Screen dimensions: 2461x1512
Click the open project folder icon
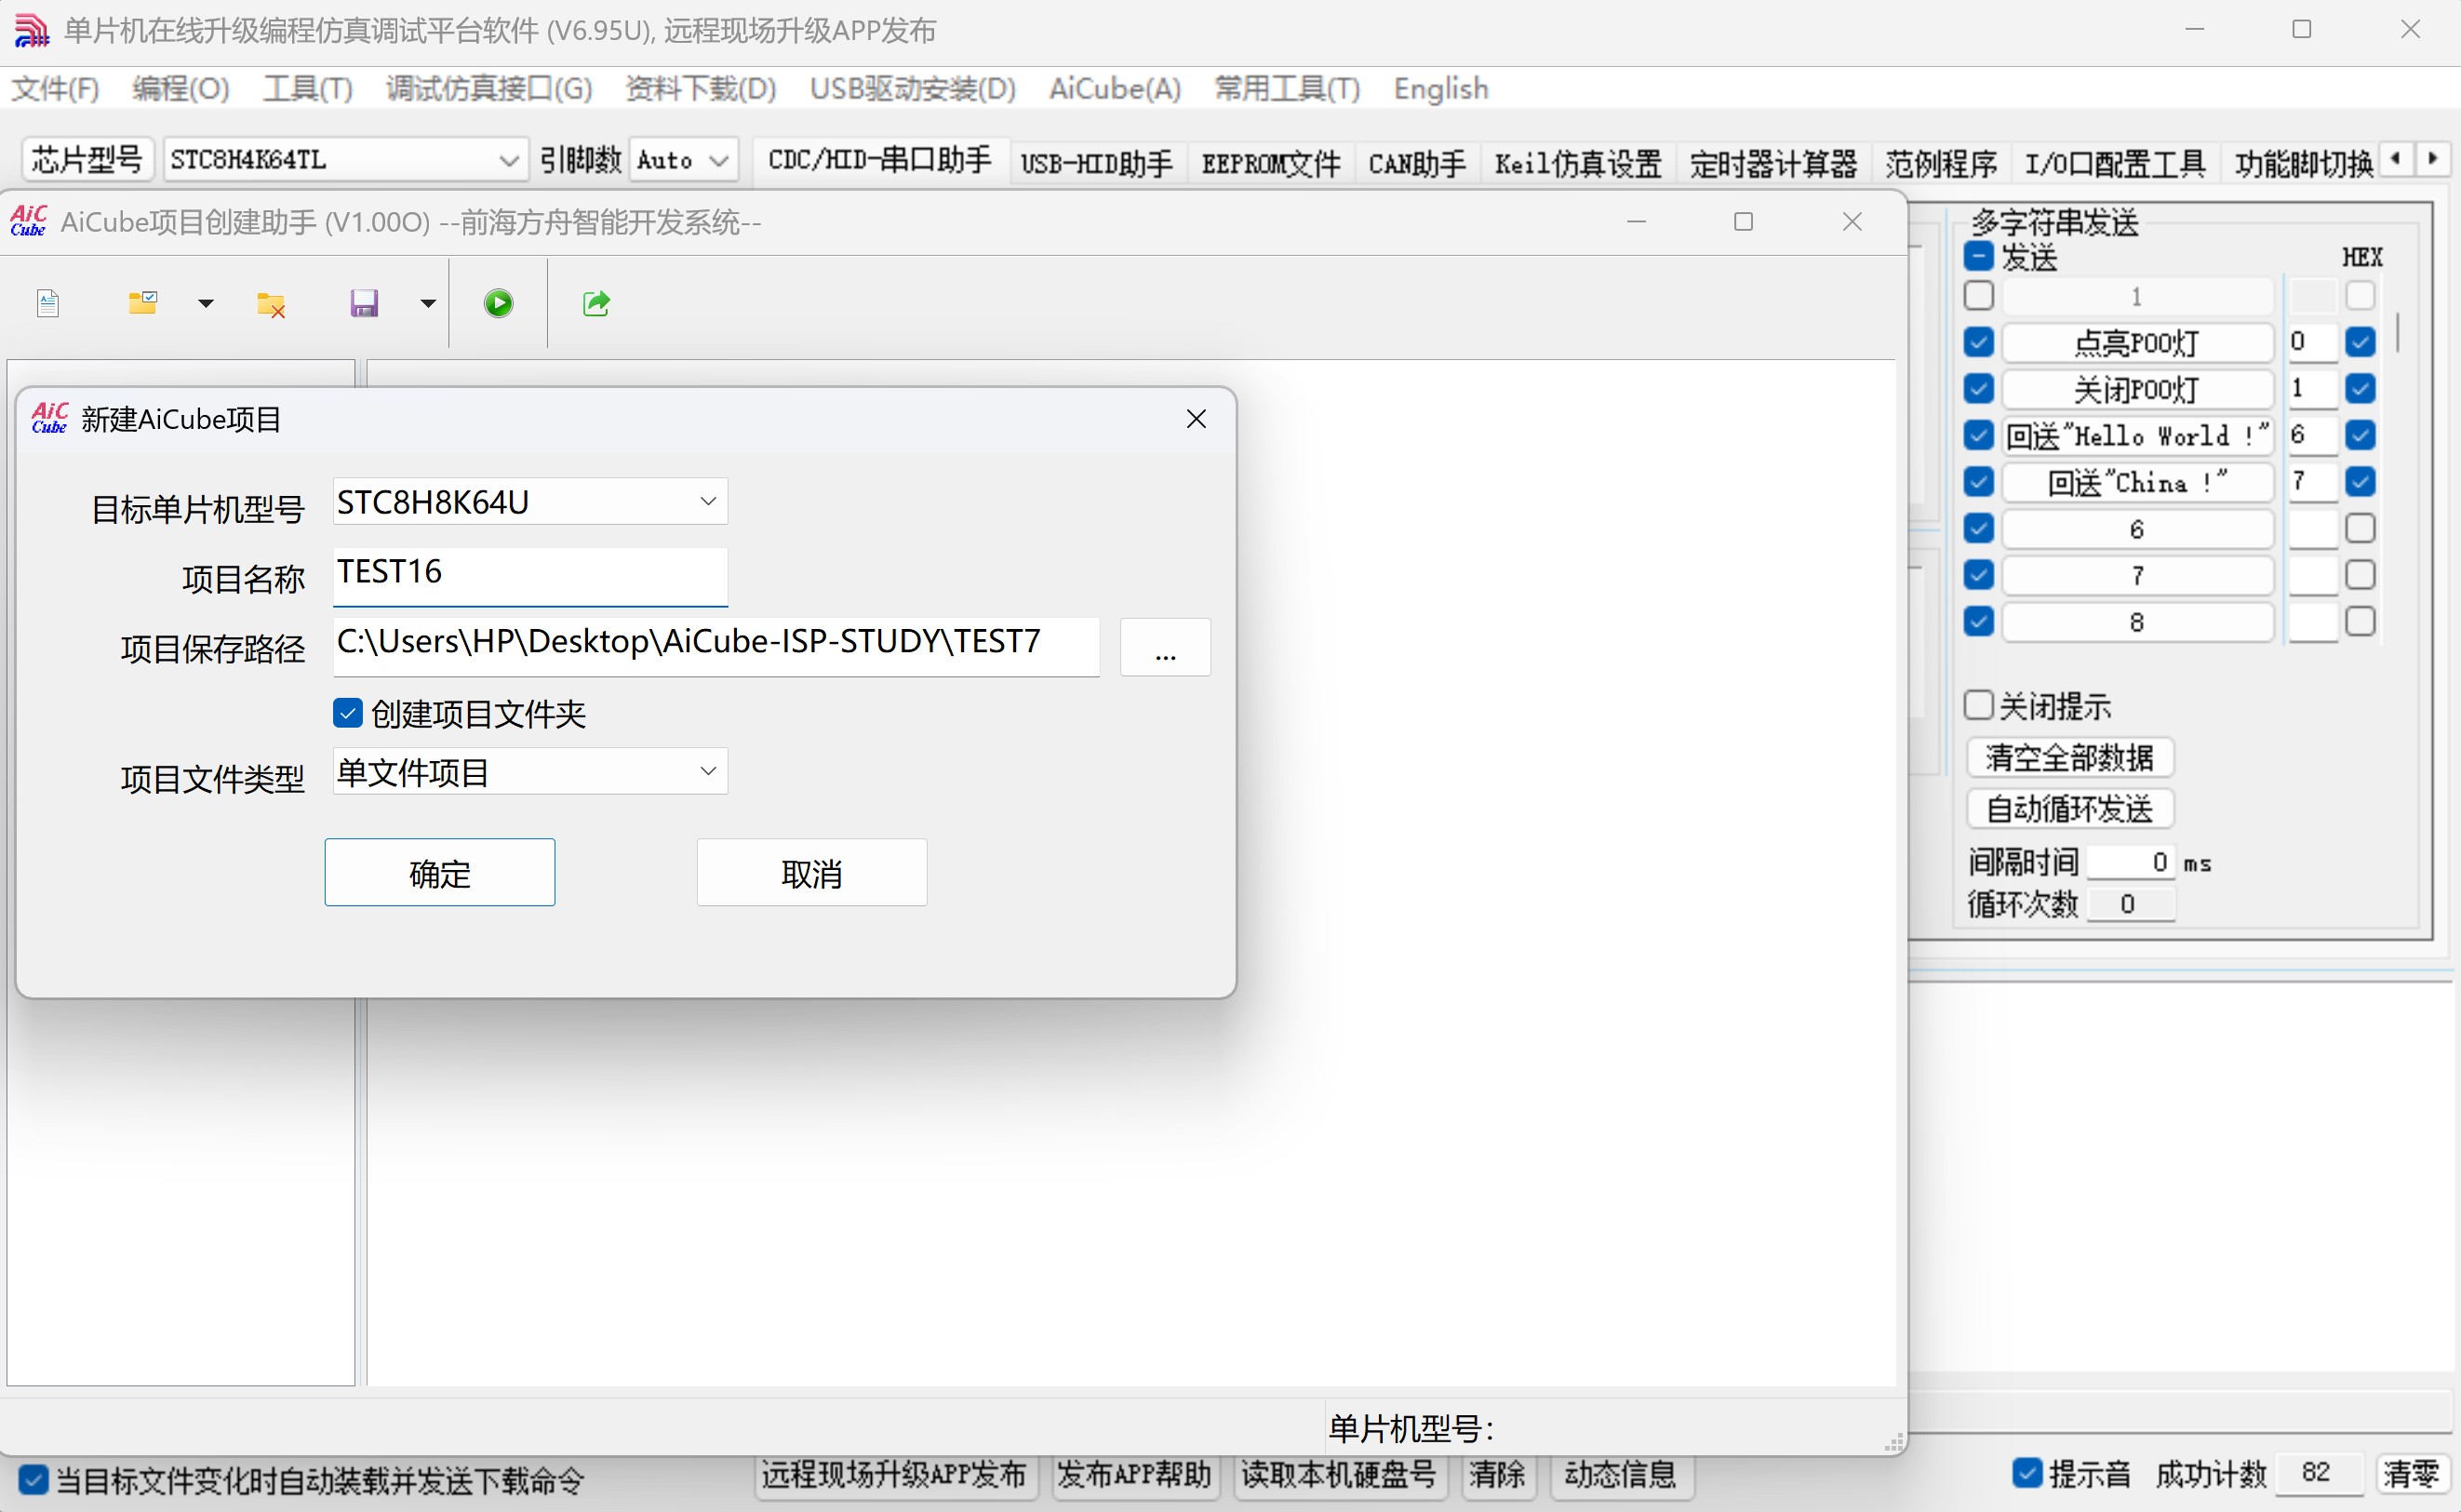pyautogui.click(x=143, y=303)
